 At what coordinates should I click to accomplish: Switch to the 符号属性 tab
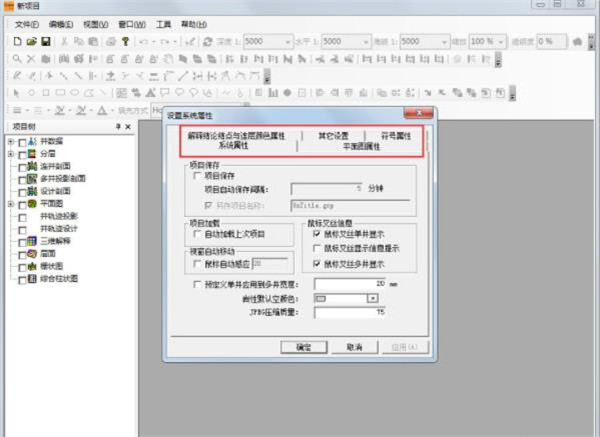[395, 135]
